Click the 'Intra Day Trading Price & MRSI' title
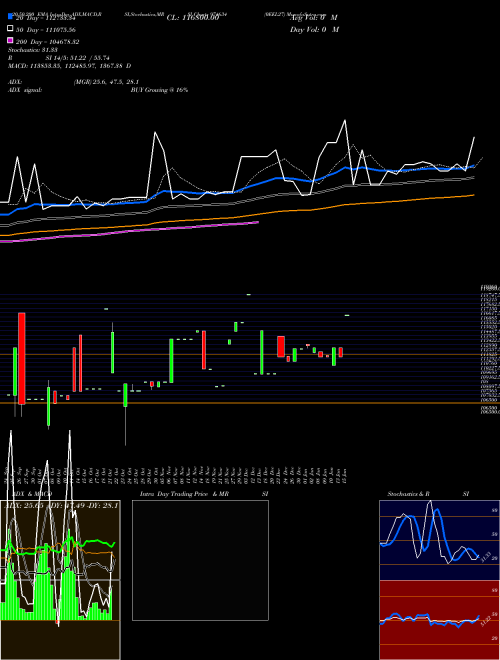This screenshot has width=500, height=660. pyautogui.click(x=204, y=494)
